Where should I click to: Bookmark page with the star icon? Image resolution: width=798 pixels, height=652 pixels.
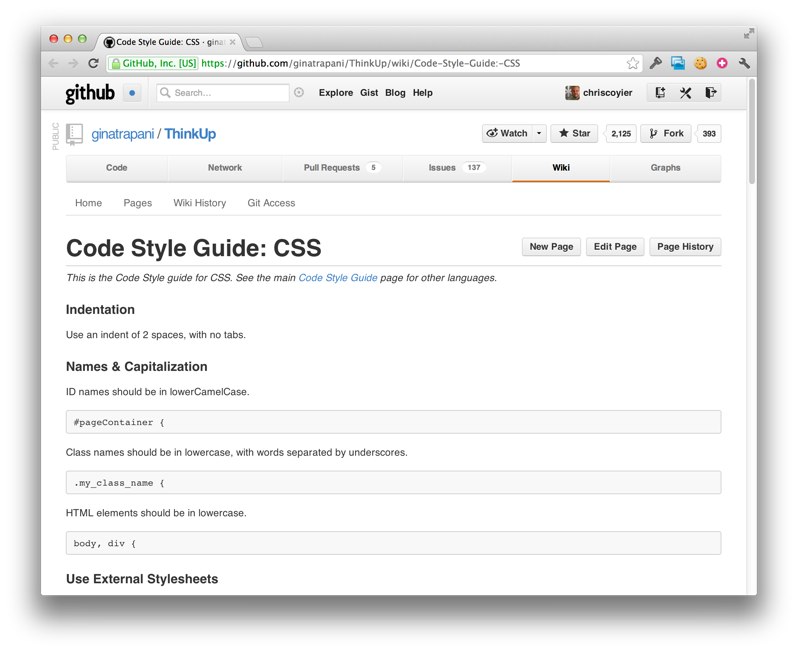(x=633, y=63)
